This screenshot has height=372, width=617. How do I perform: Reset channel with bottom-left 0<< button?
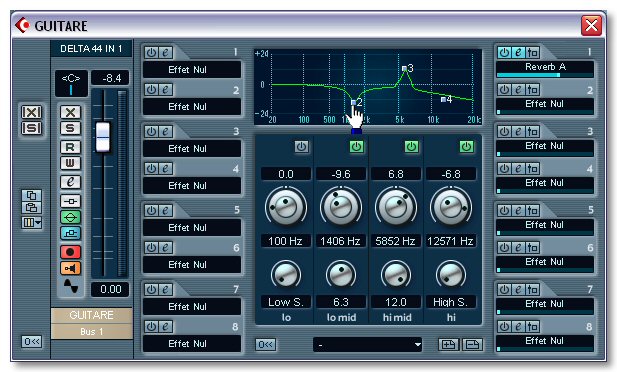point(31,342)
